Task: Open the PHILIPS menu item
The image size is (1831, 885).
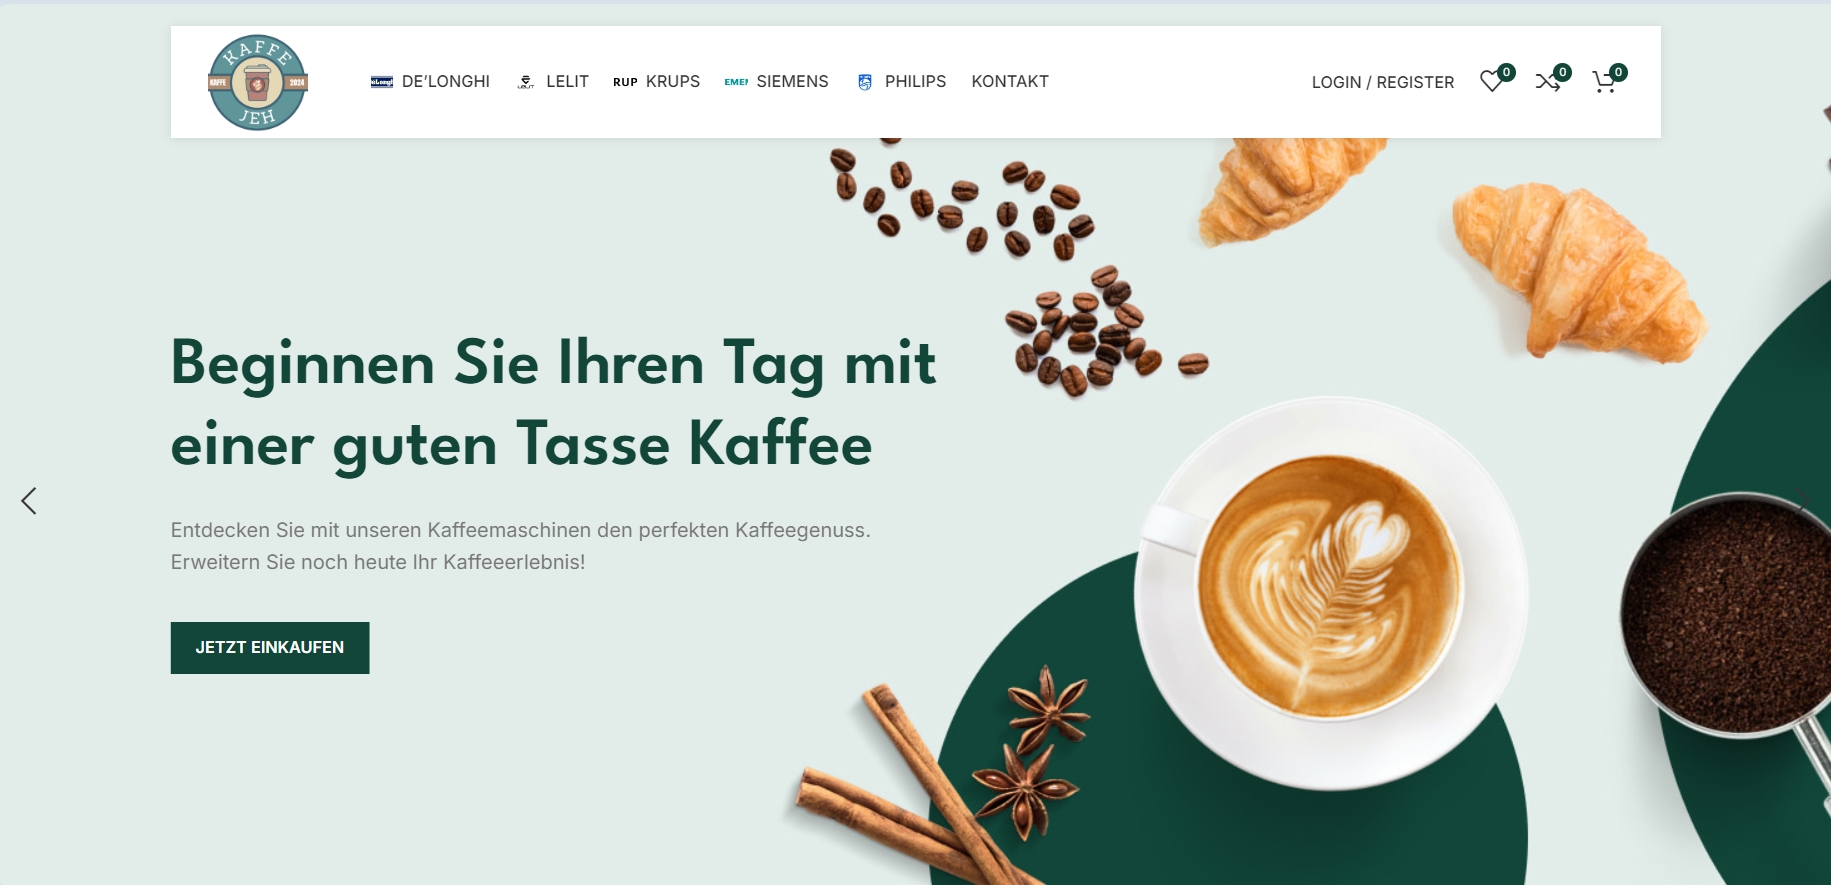Action: coord(915,82)
